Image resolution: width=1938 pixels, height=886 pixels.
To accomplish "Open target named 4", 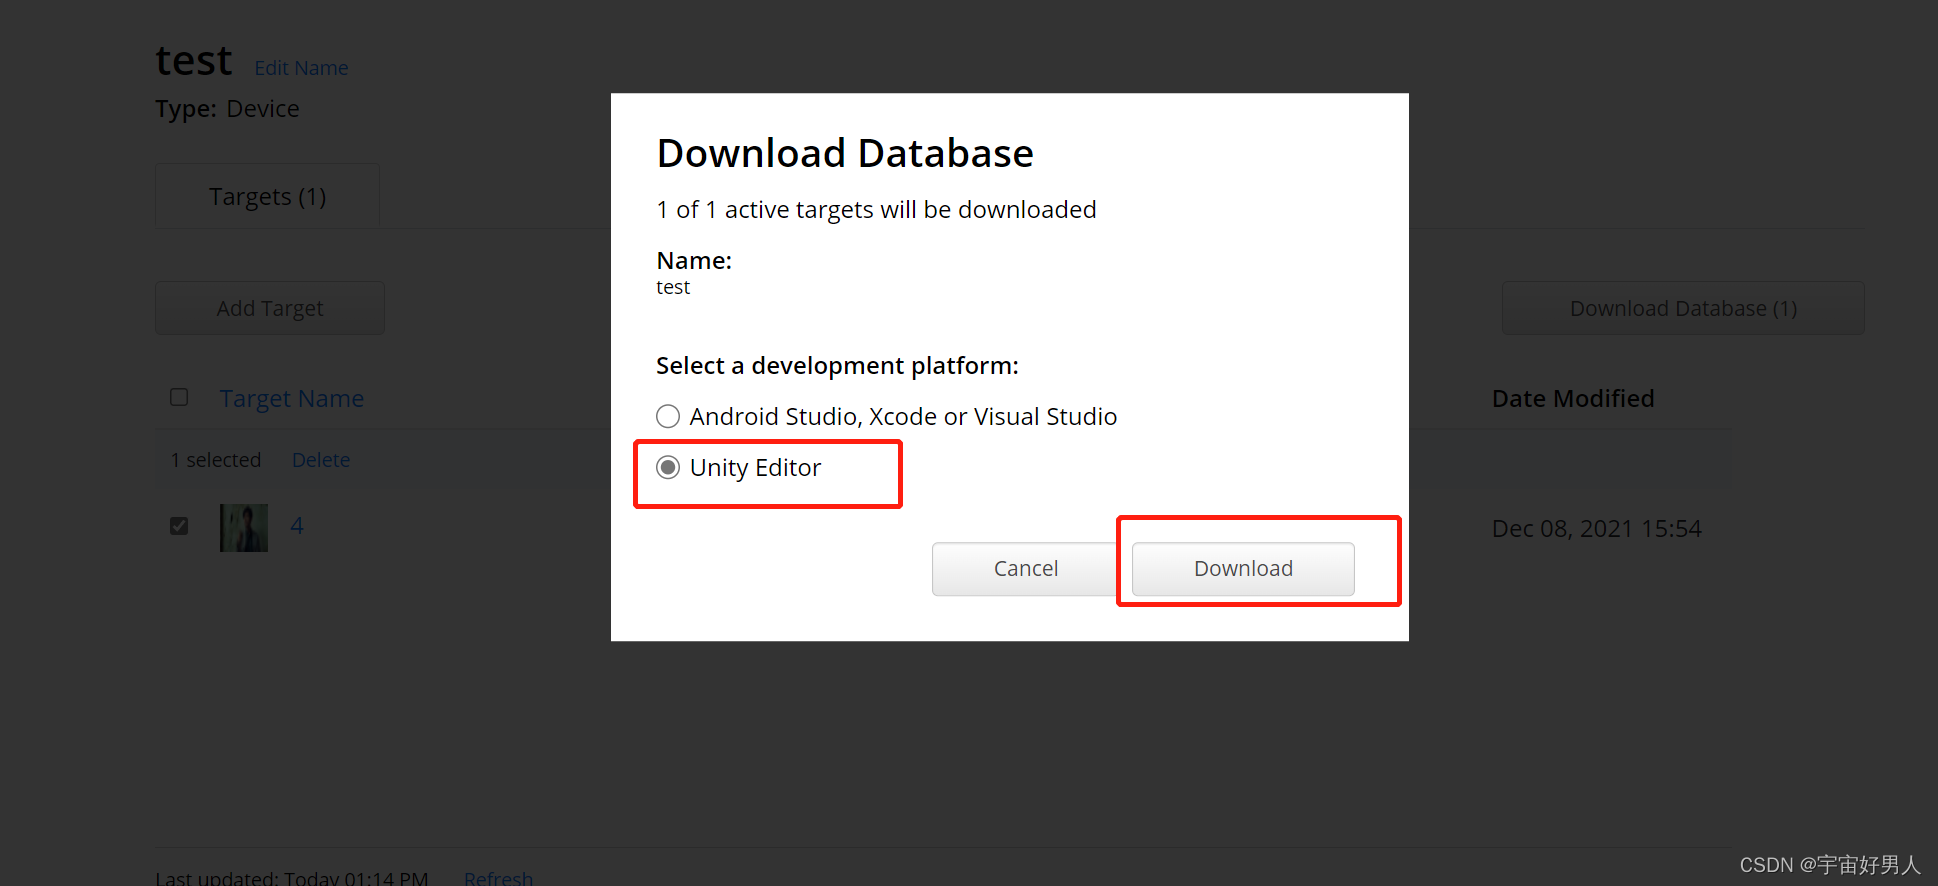I will click(x=297, y=526).
